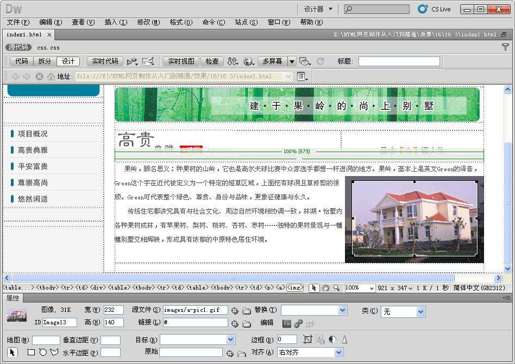Viewport: 515px width, 364px height.
Task: Open the file management icon left of 多屏幕
Action: 232,61
